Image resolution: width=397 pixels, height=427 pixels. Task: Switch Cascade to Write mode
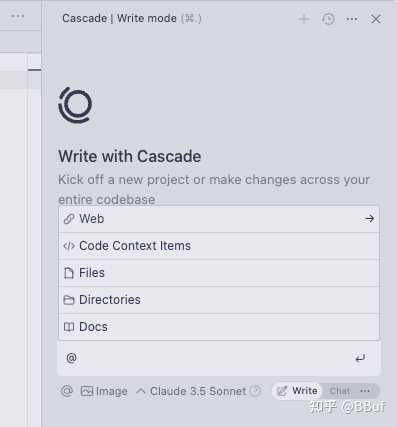pyautogui.click(x=297, y=391)
